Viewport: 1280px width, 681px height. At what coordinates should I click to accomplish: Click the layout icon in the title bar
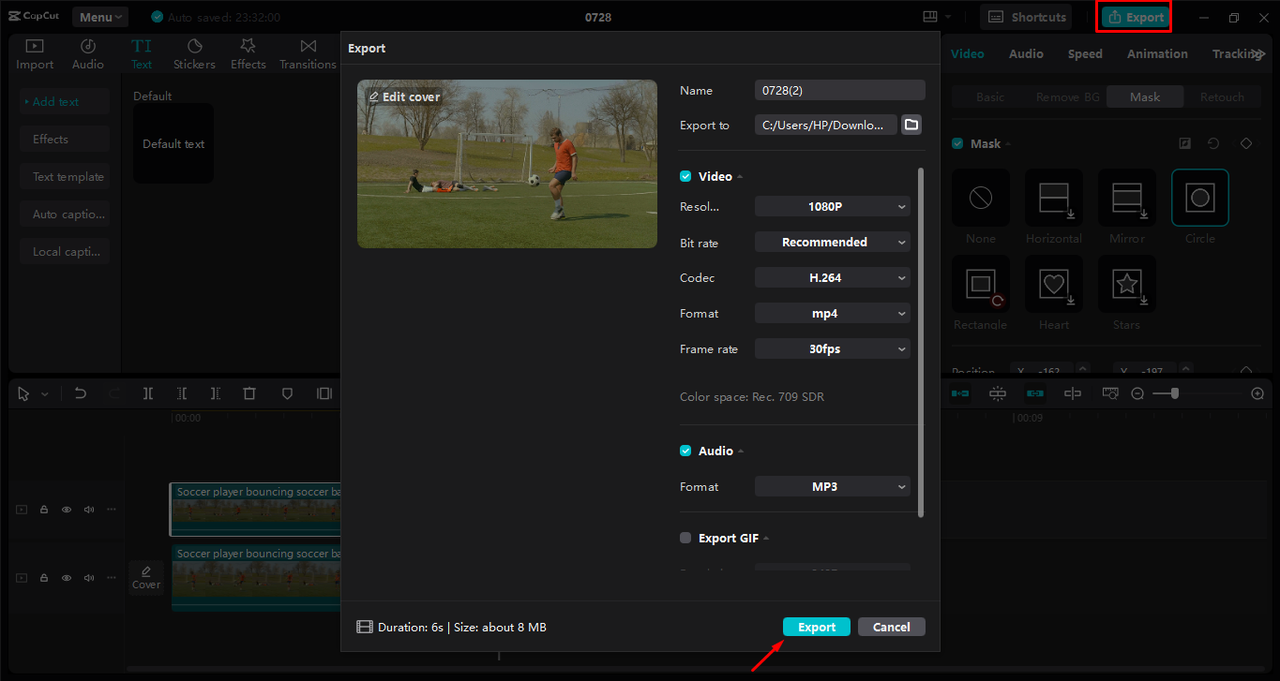click(x=931, y=17)
